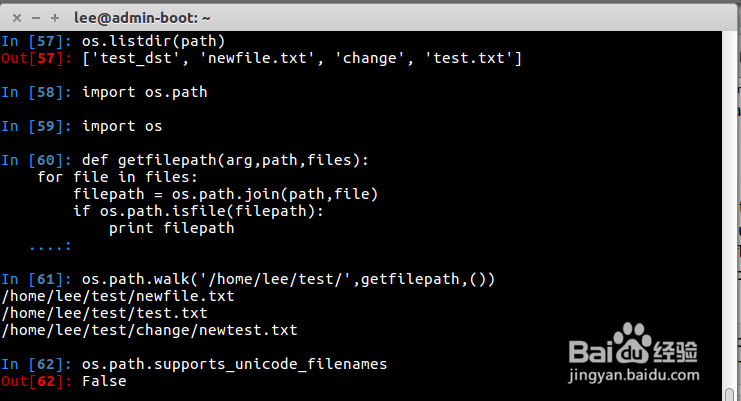
Task: Click the /home/lee/test/change/newtest.txt output path
Action: coord(149,330)
